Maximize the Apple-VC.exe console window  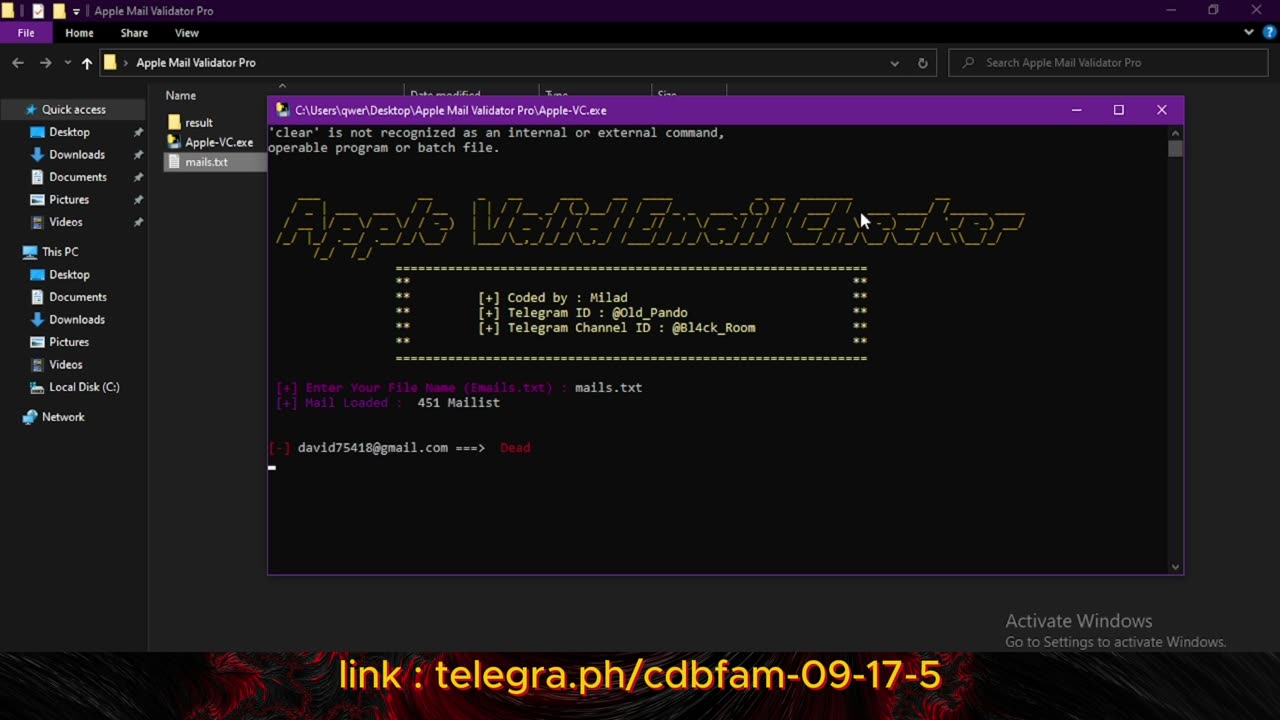tap(1119, 110)
